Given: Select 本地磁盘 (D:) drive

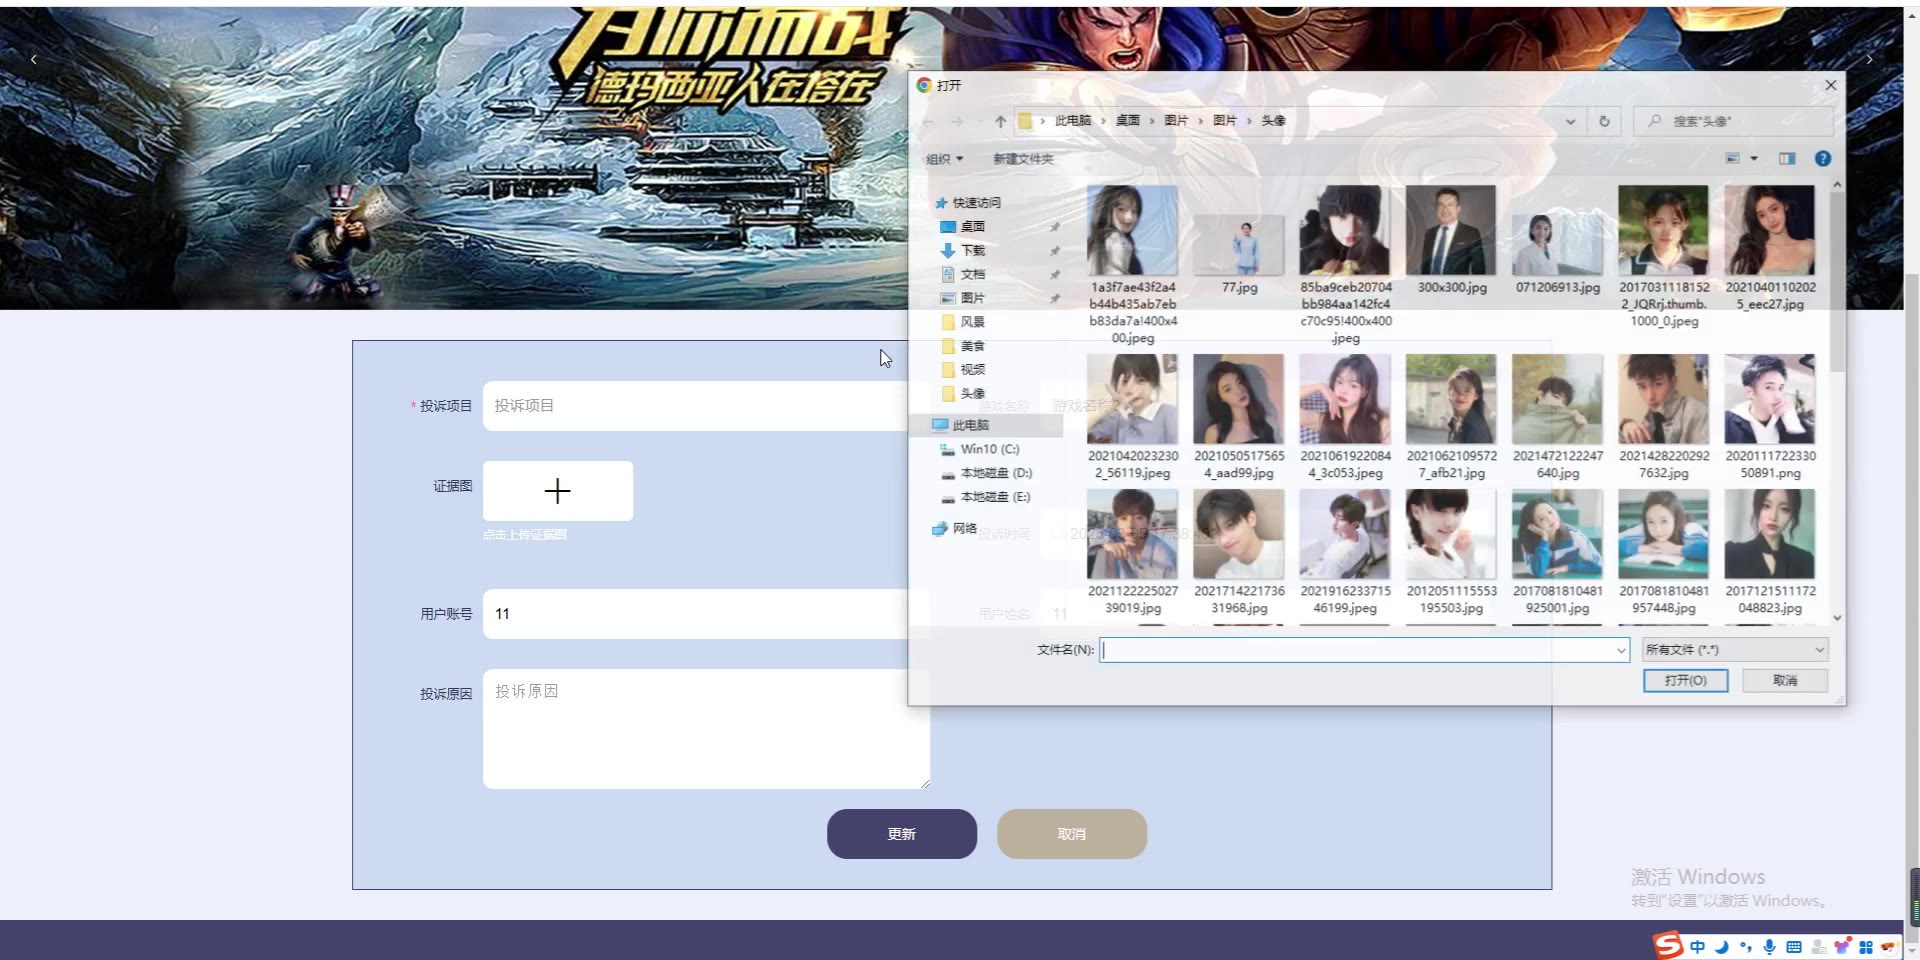Looking at the screenshot, I should pos(996,473).
